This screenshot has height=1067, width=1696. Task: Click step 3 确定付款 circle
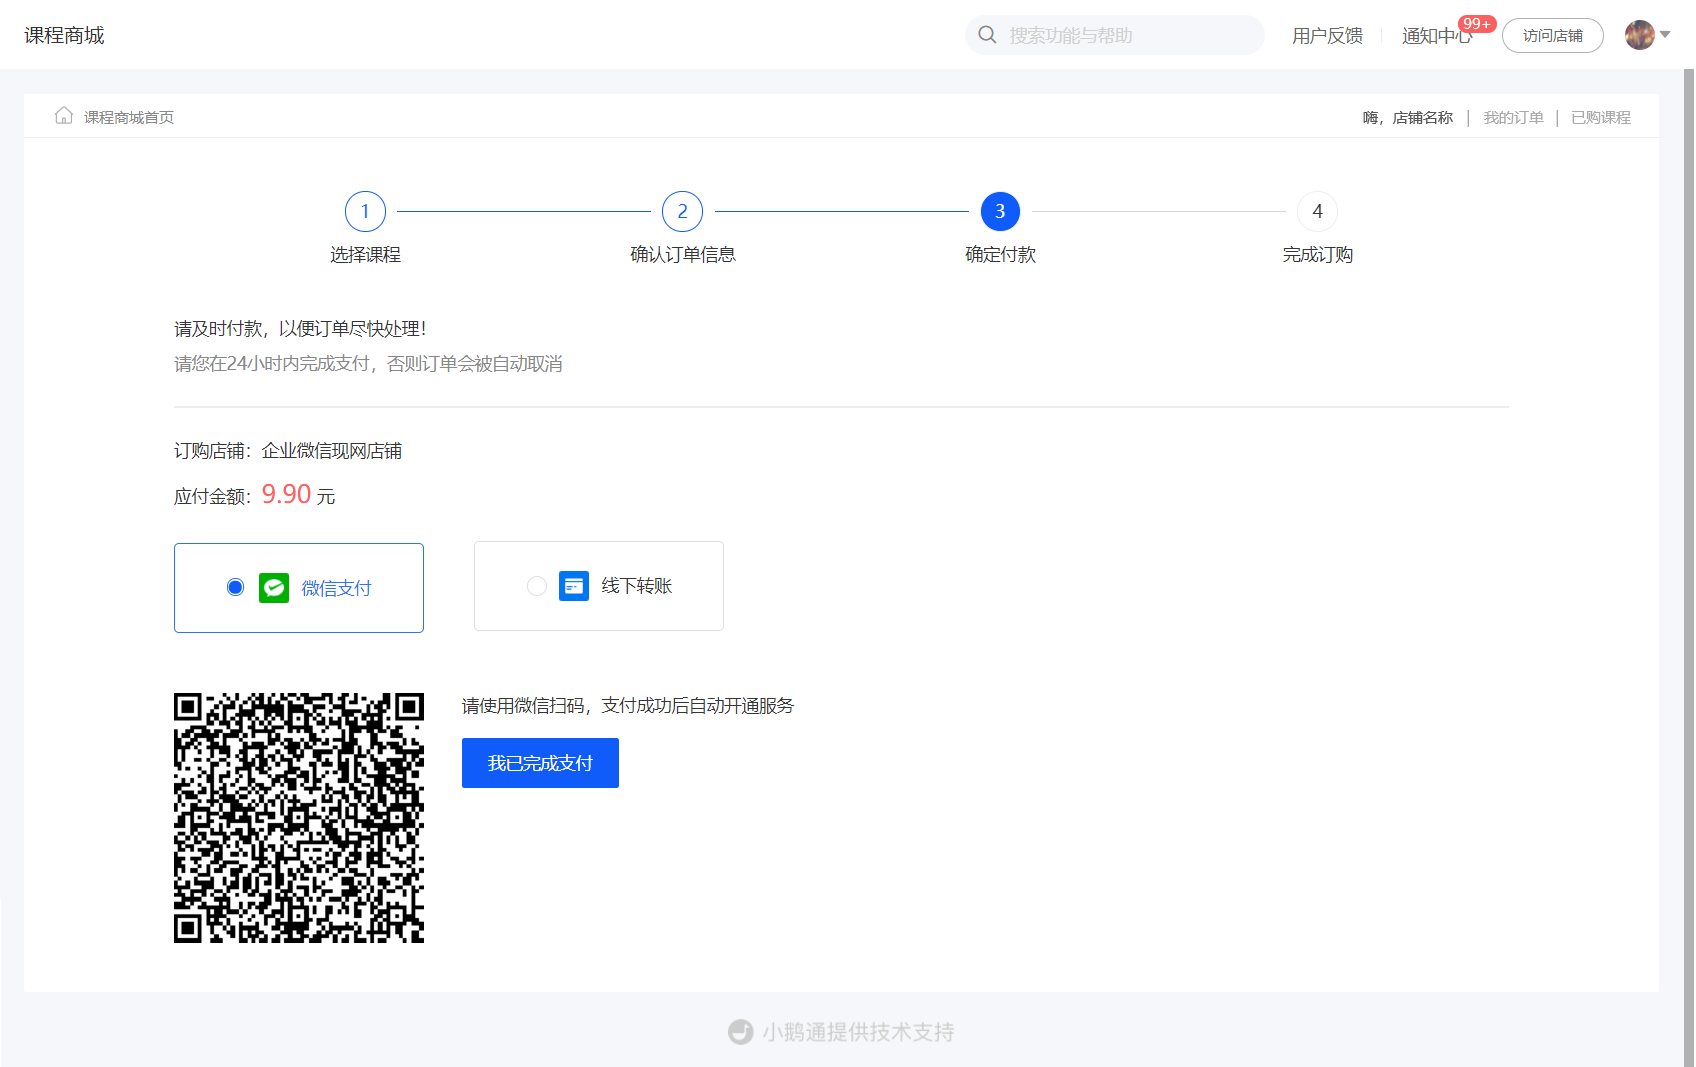(1000, 211)
